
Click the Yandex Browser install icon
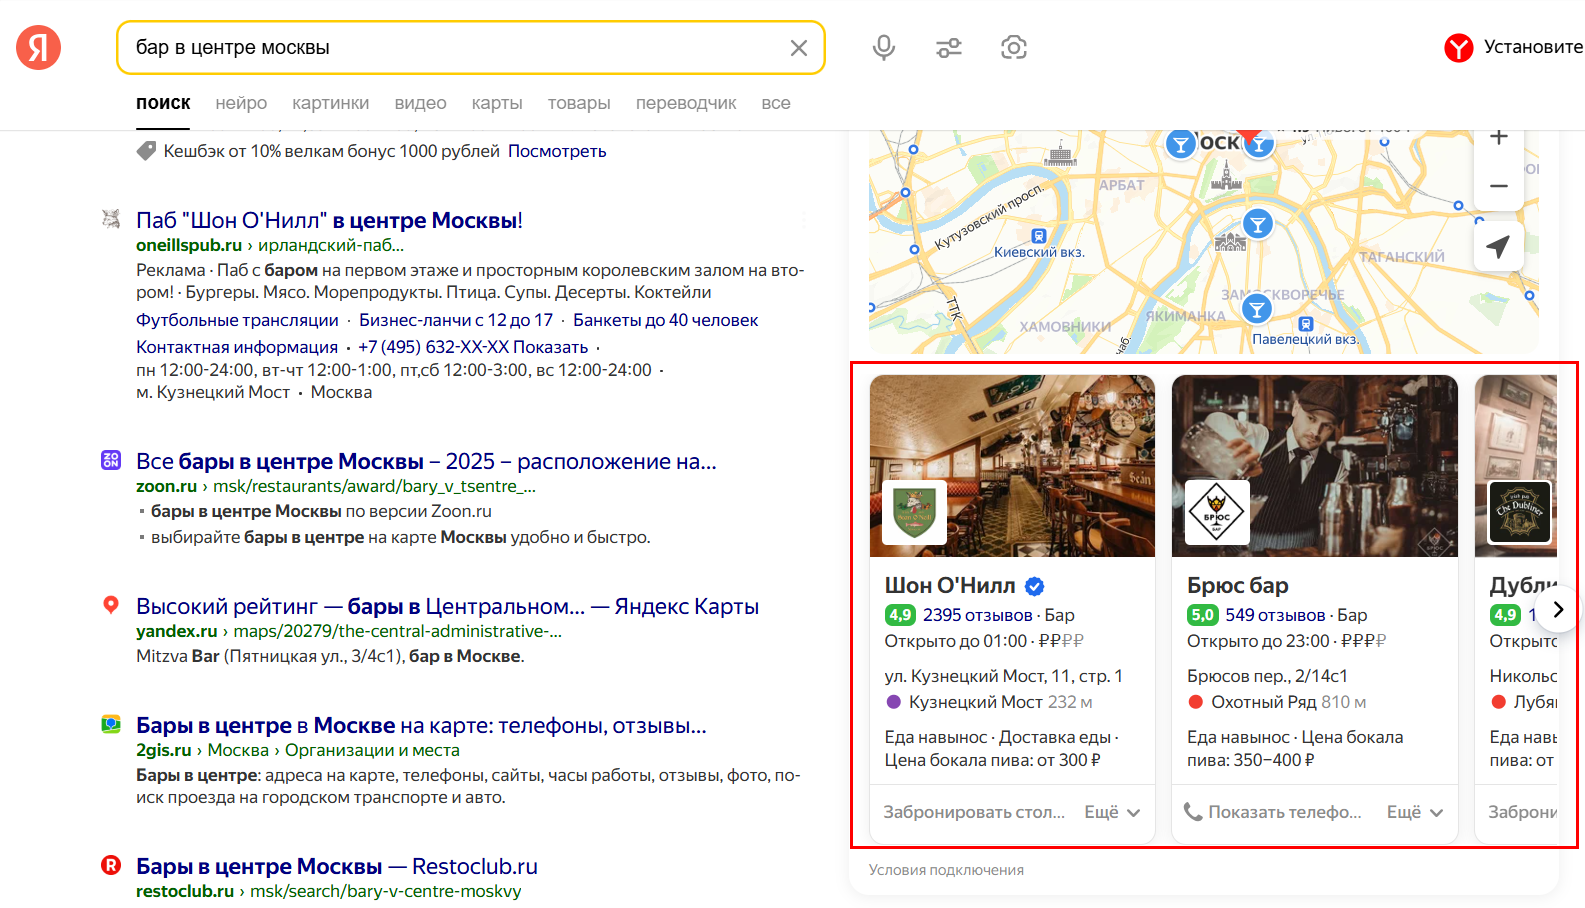1459,47
